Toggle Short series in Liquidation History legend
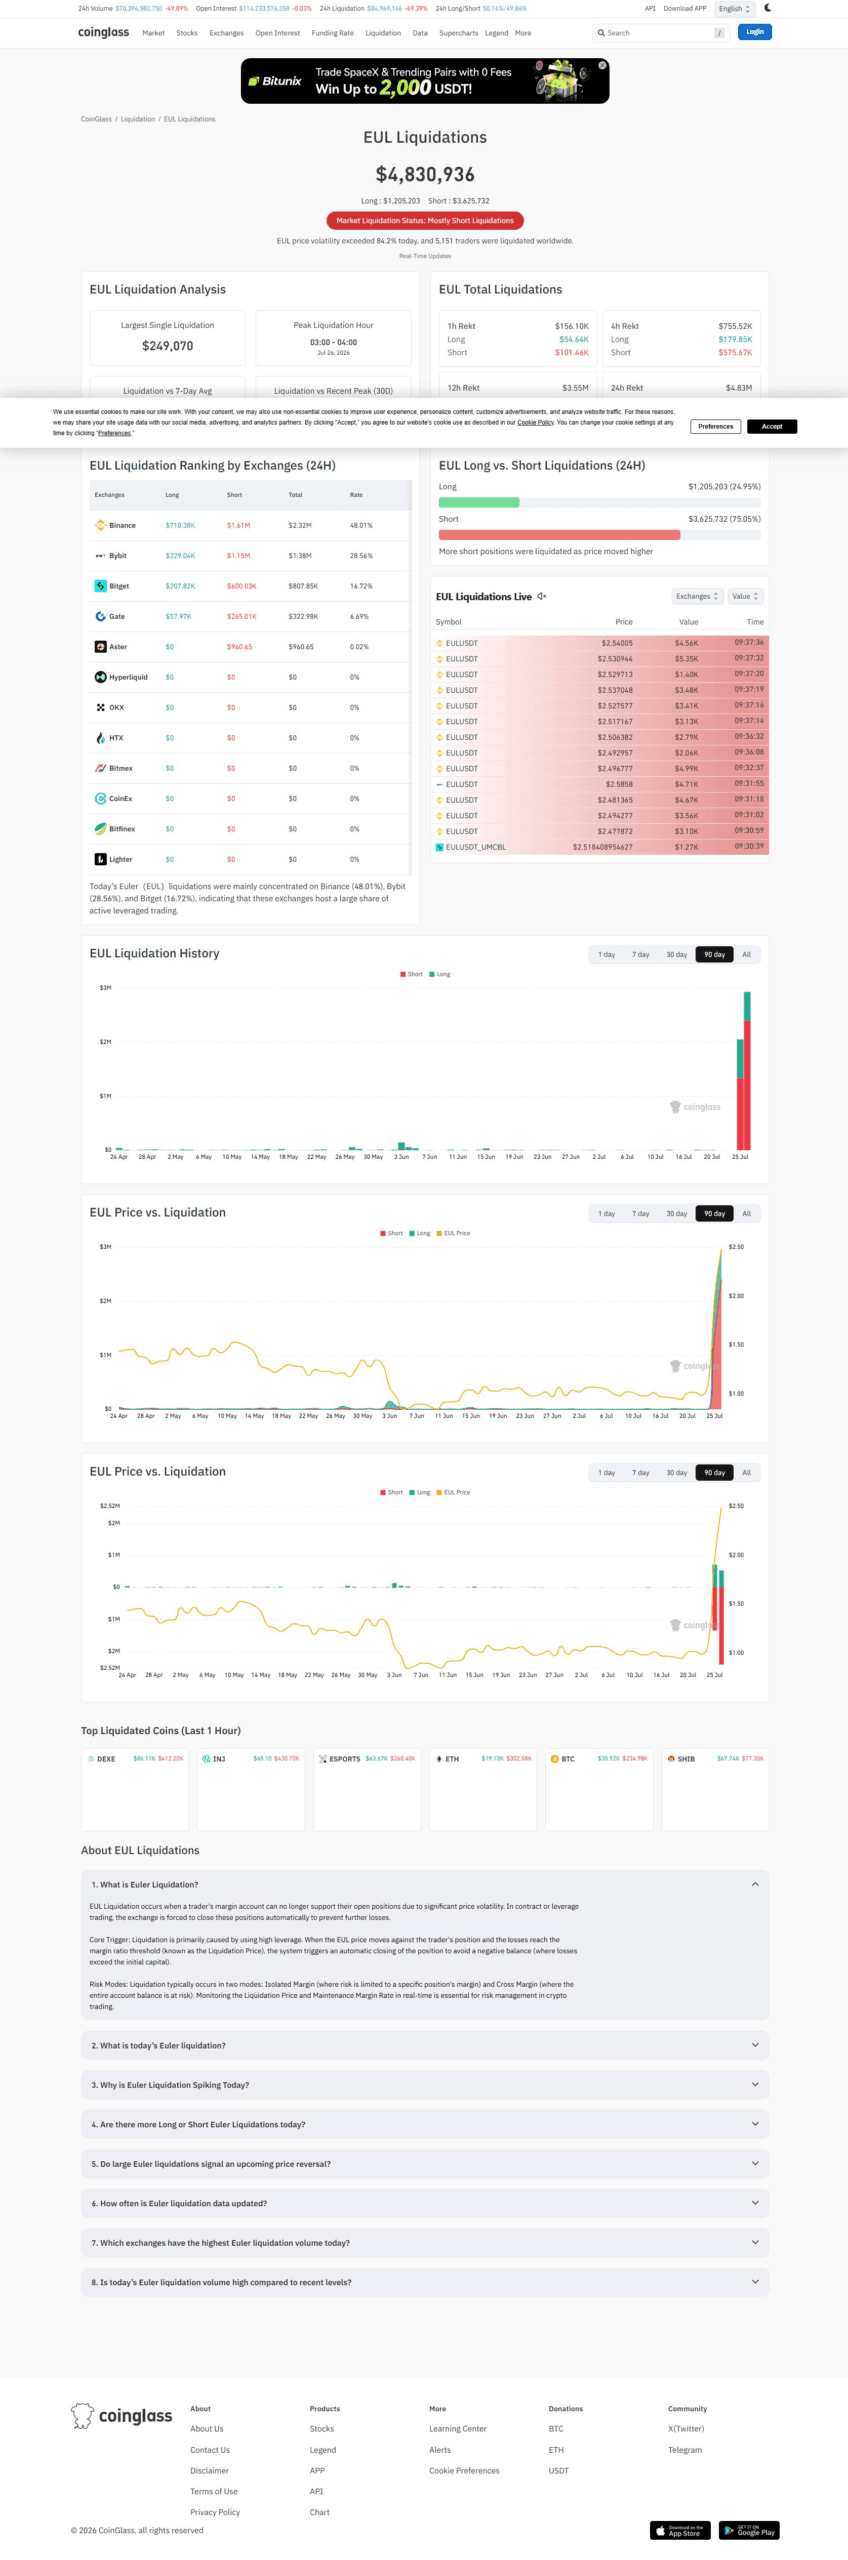 coord(411,974)
